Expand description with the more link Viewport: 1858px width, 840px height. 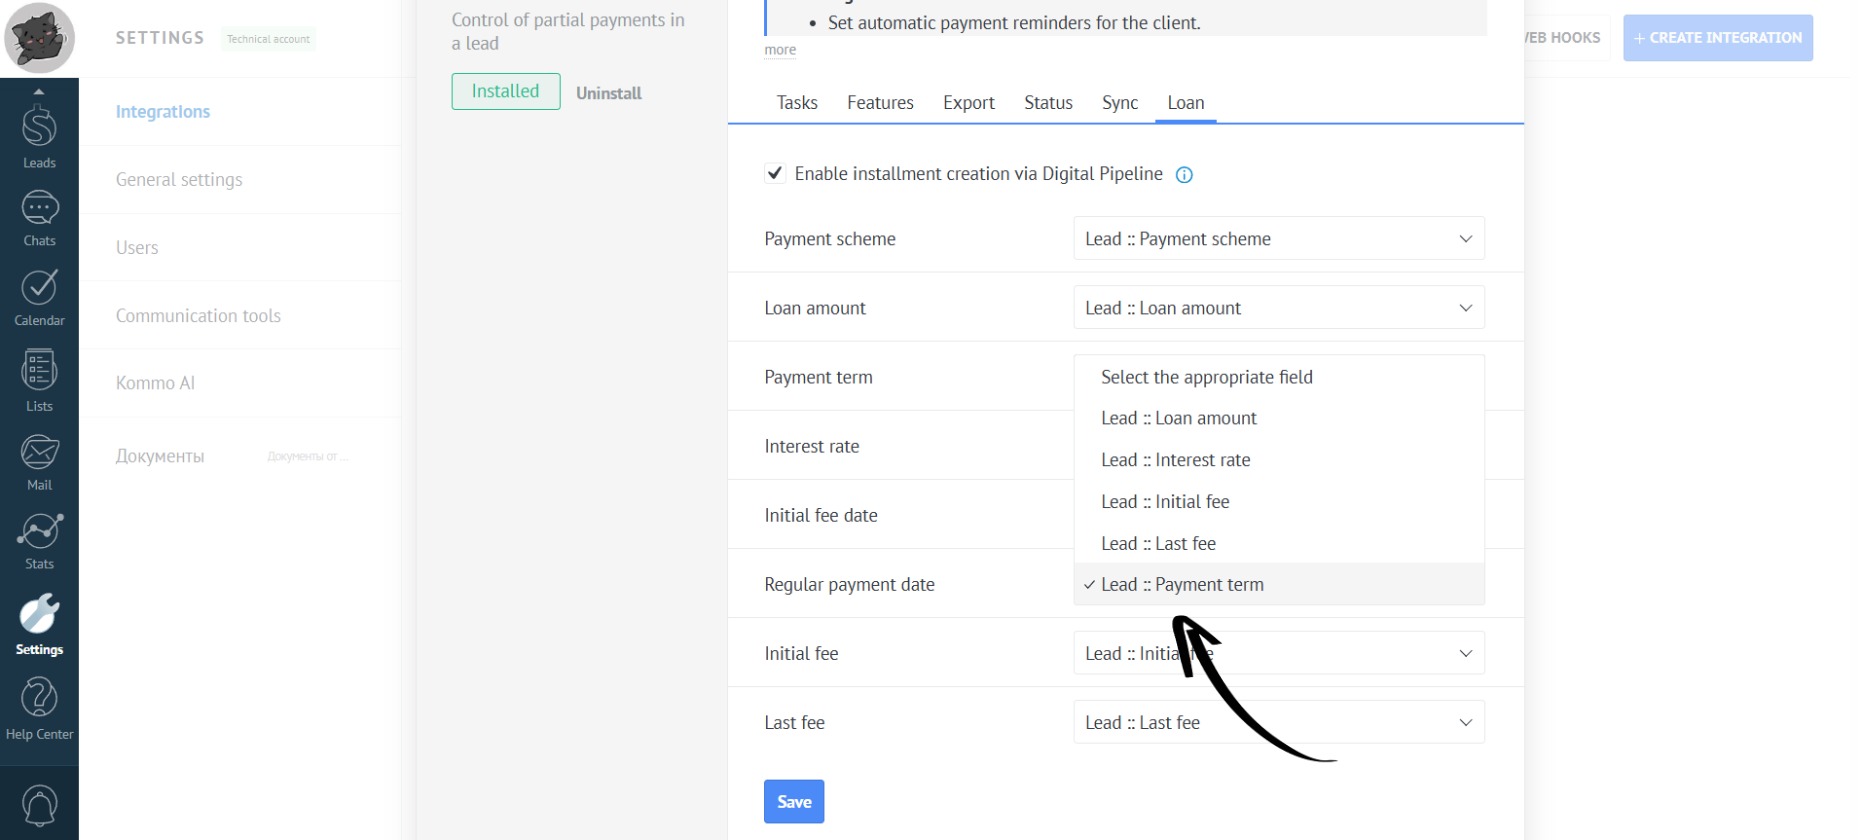(x=780, y=50)
